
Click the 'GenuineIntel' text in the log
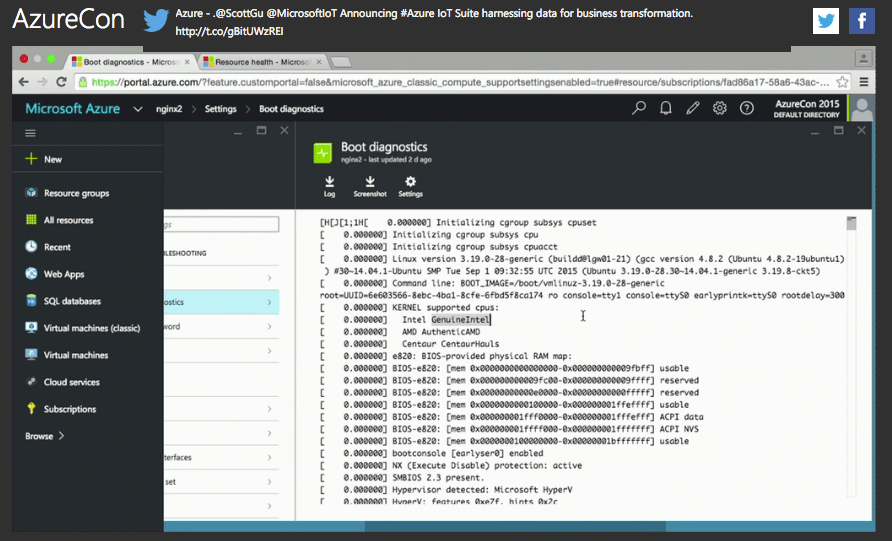[x=460, y=320]
